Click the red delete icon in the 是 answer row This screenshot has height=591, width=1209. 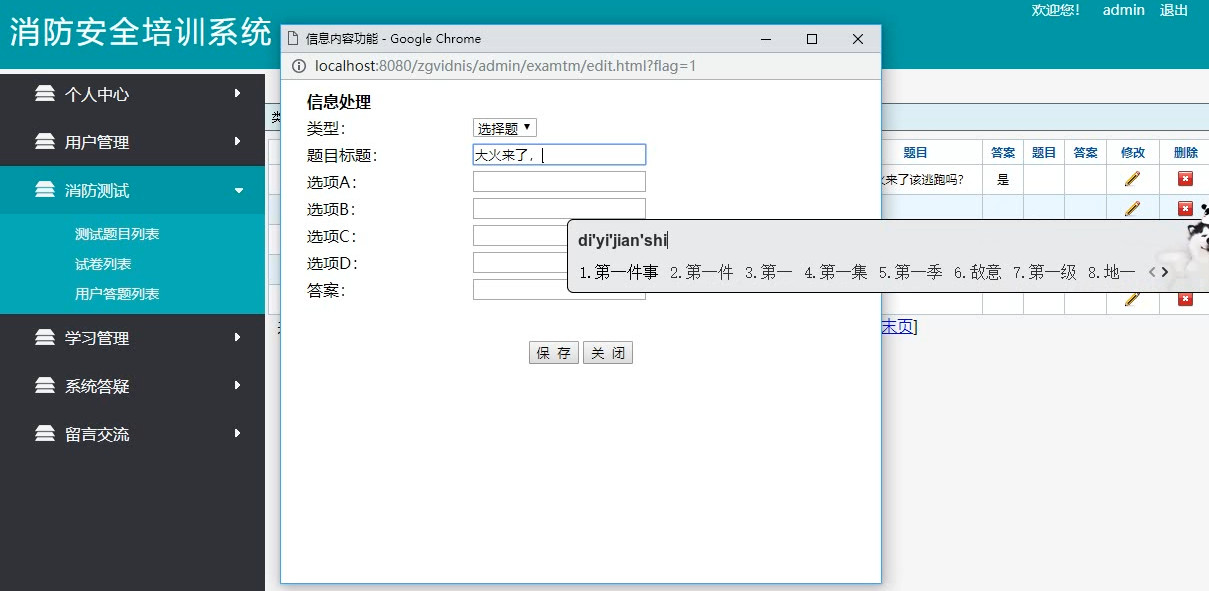pyautogui.click(x=1185, y=179)
